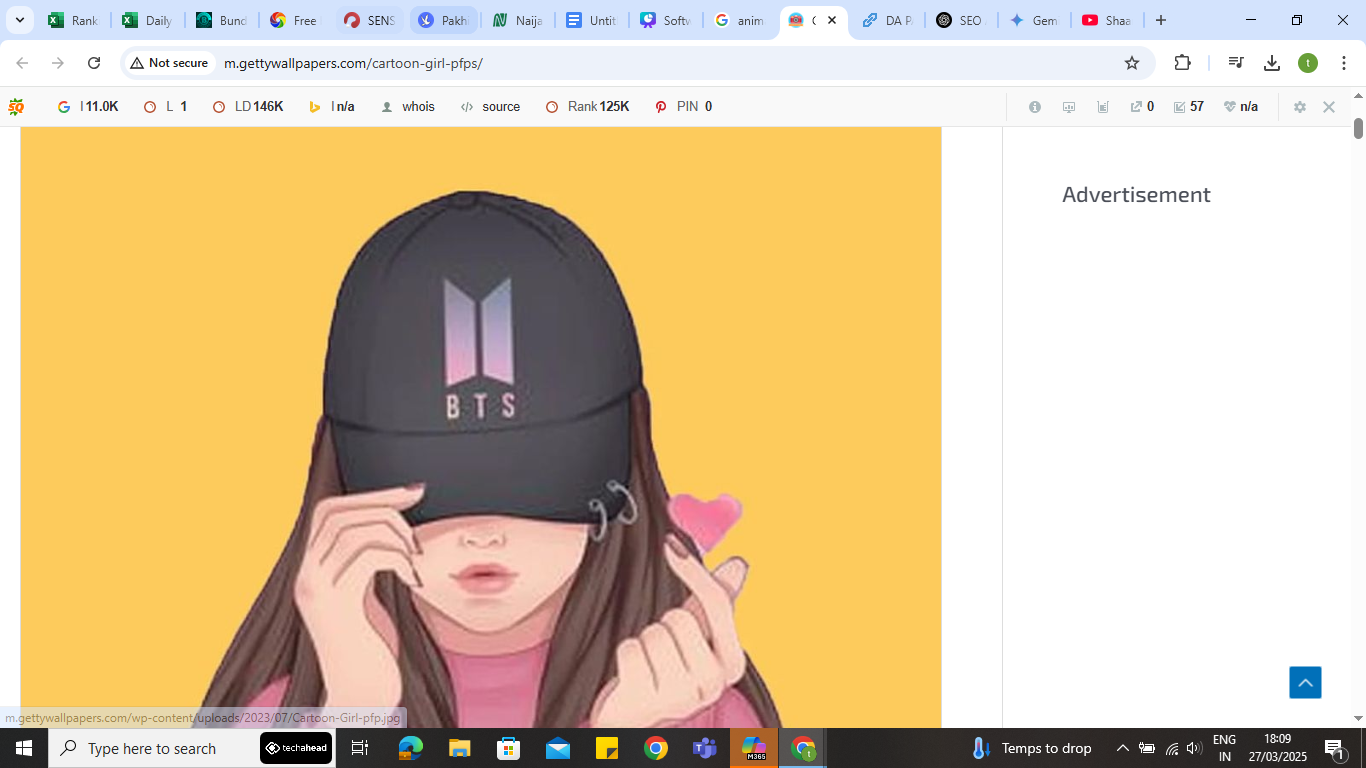Open the Extensions puzzle icon
Screen dimensions: 1366x768
[x=1182, y=63]
